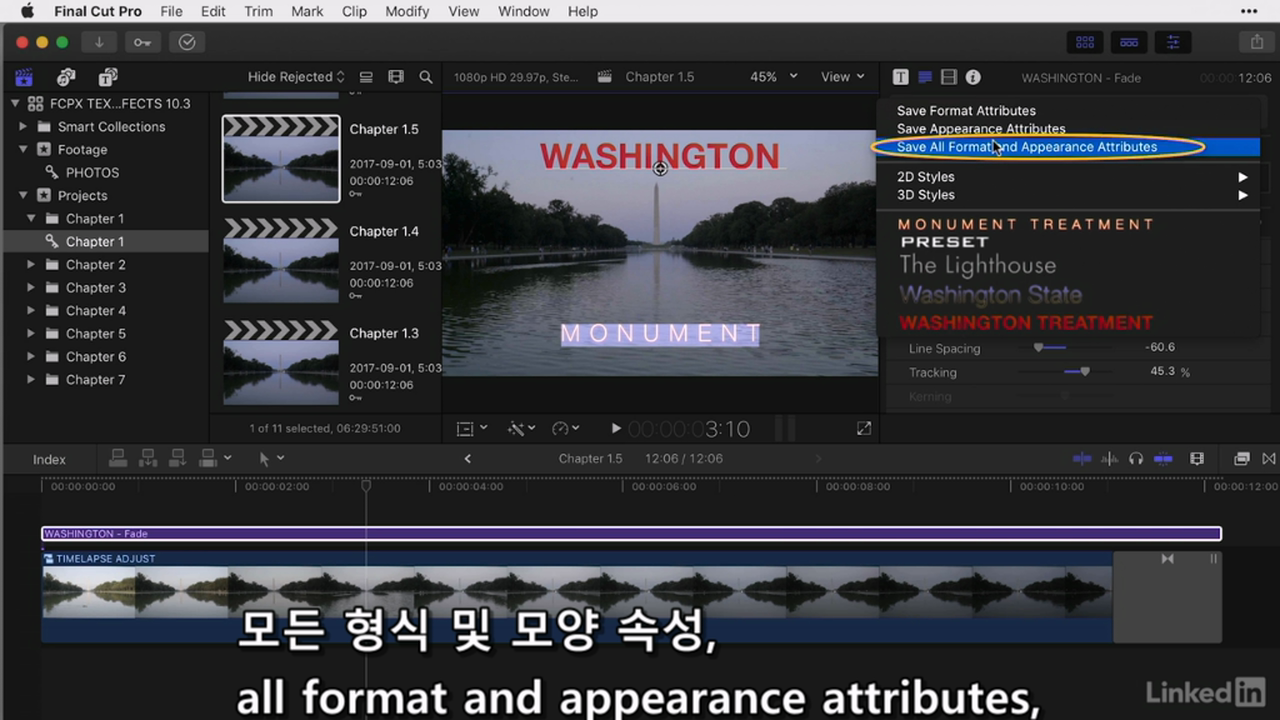Open the Photos and Audio sidebar
This screenshot has height=720, width=1280.
tap(66, 77)
